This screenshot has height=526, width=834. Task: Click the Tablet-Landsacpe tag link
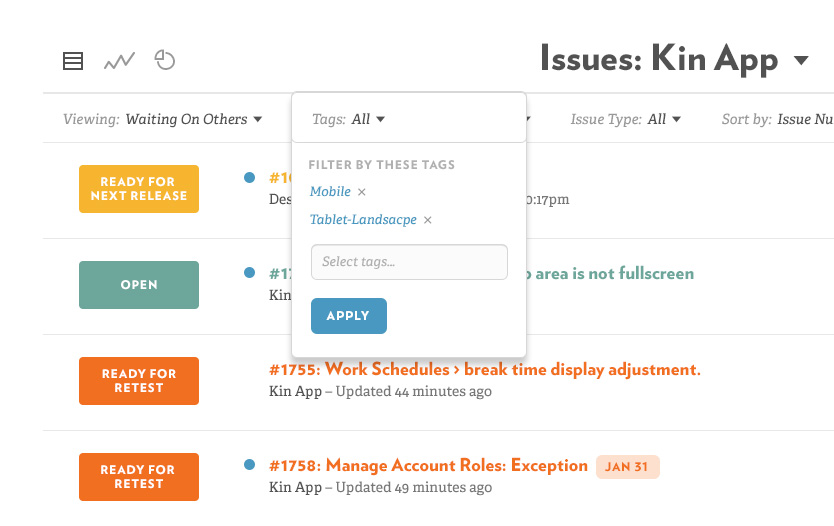tap(363, 220)
